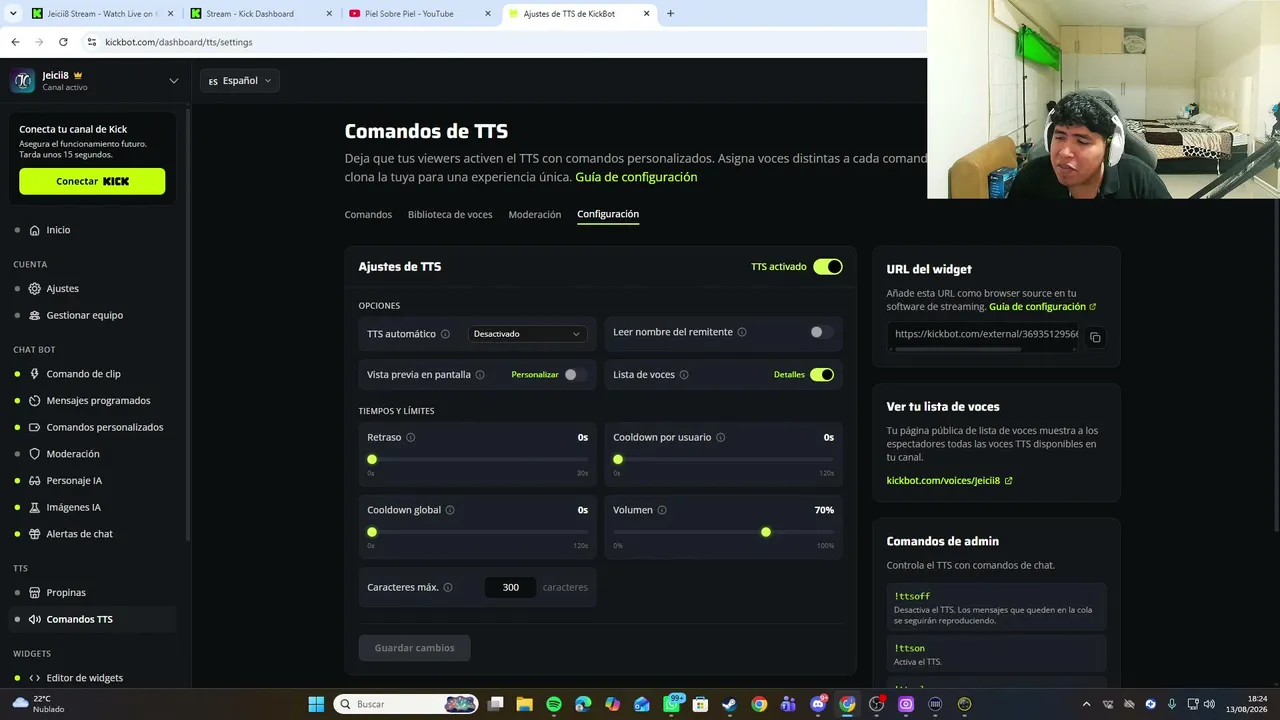Open the Guía de configuración link in the header

[x=636, y=177]
